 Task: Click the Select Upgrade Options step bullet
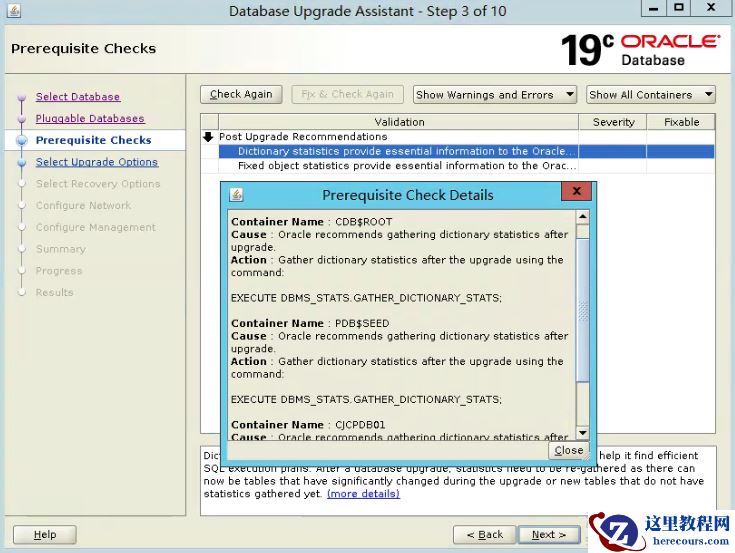pos(22,162)
